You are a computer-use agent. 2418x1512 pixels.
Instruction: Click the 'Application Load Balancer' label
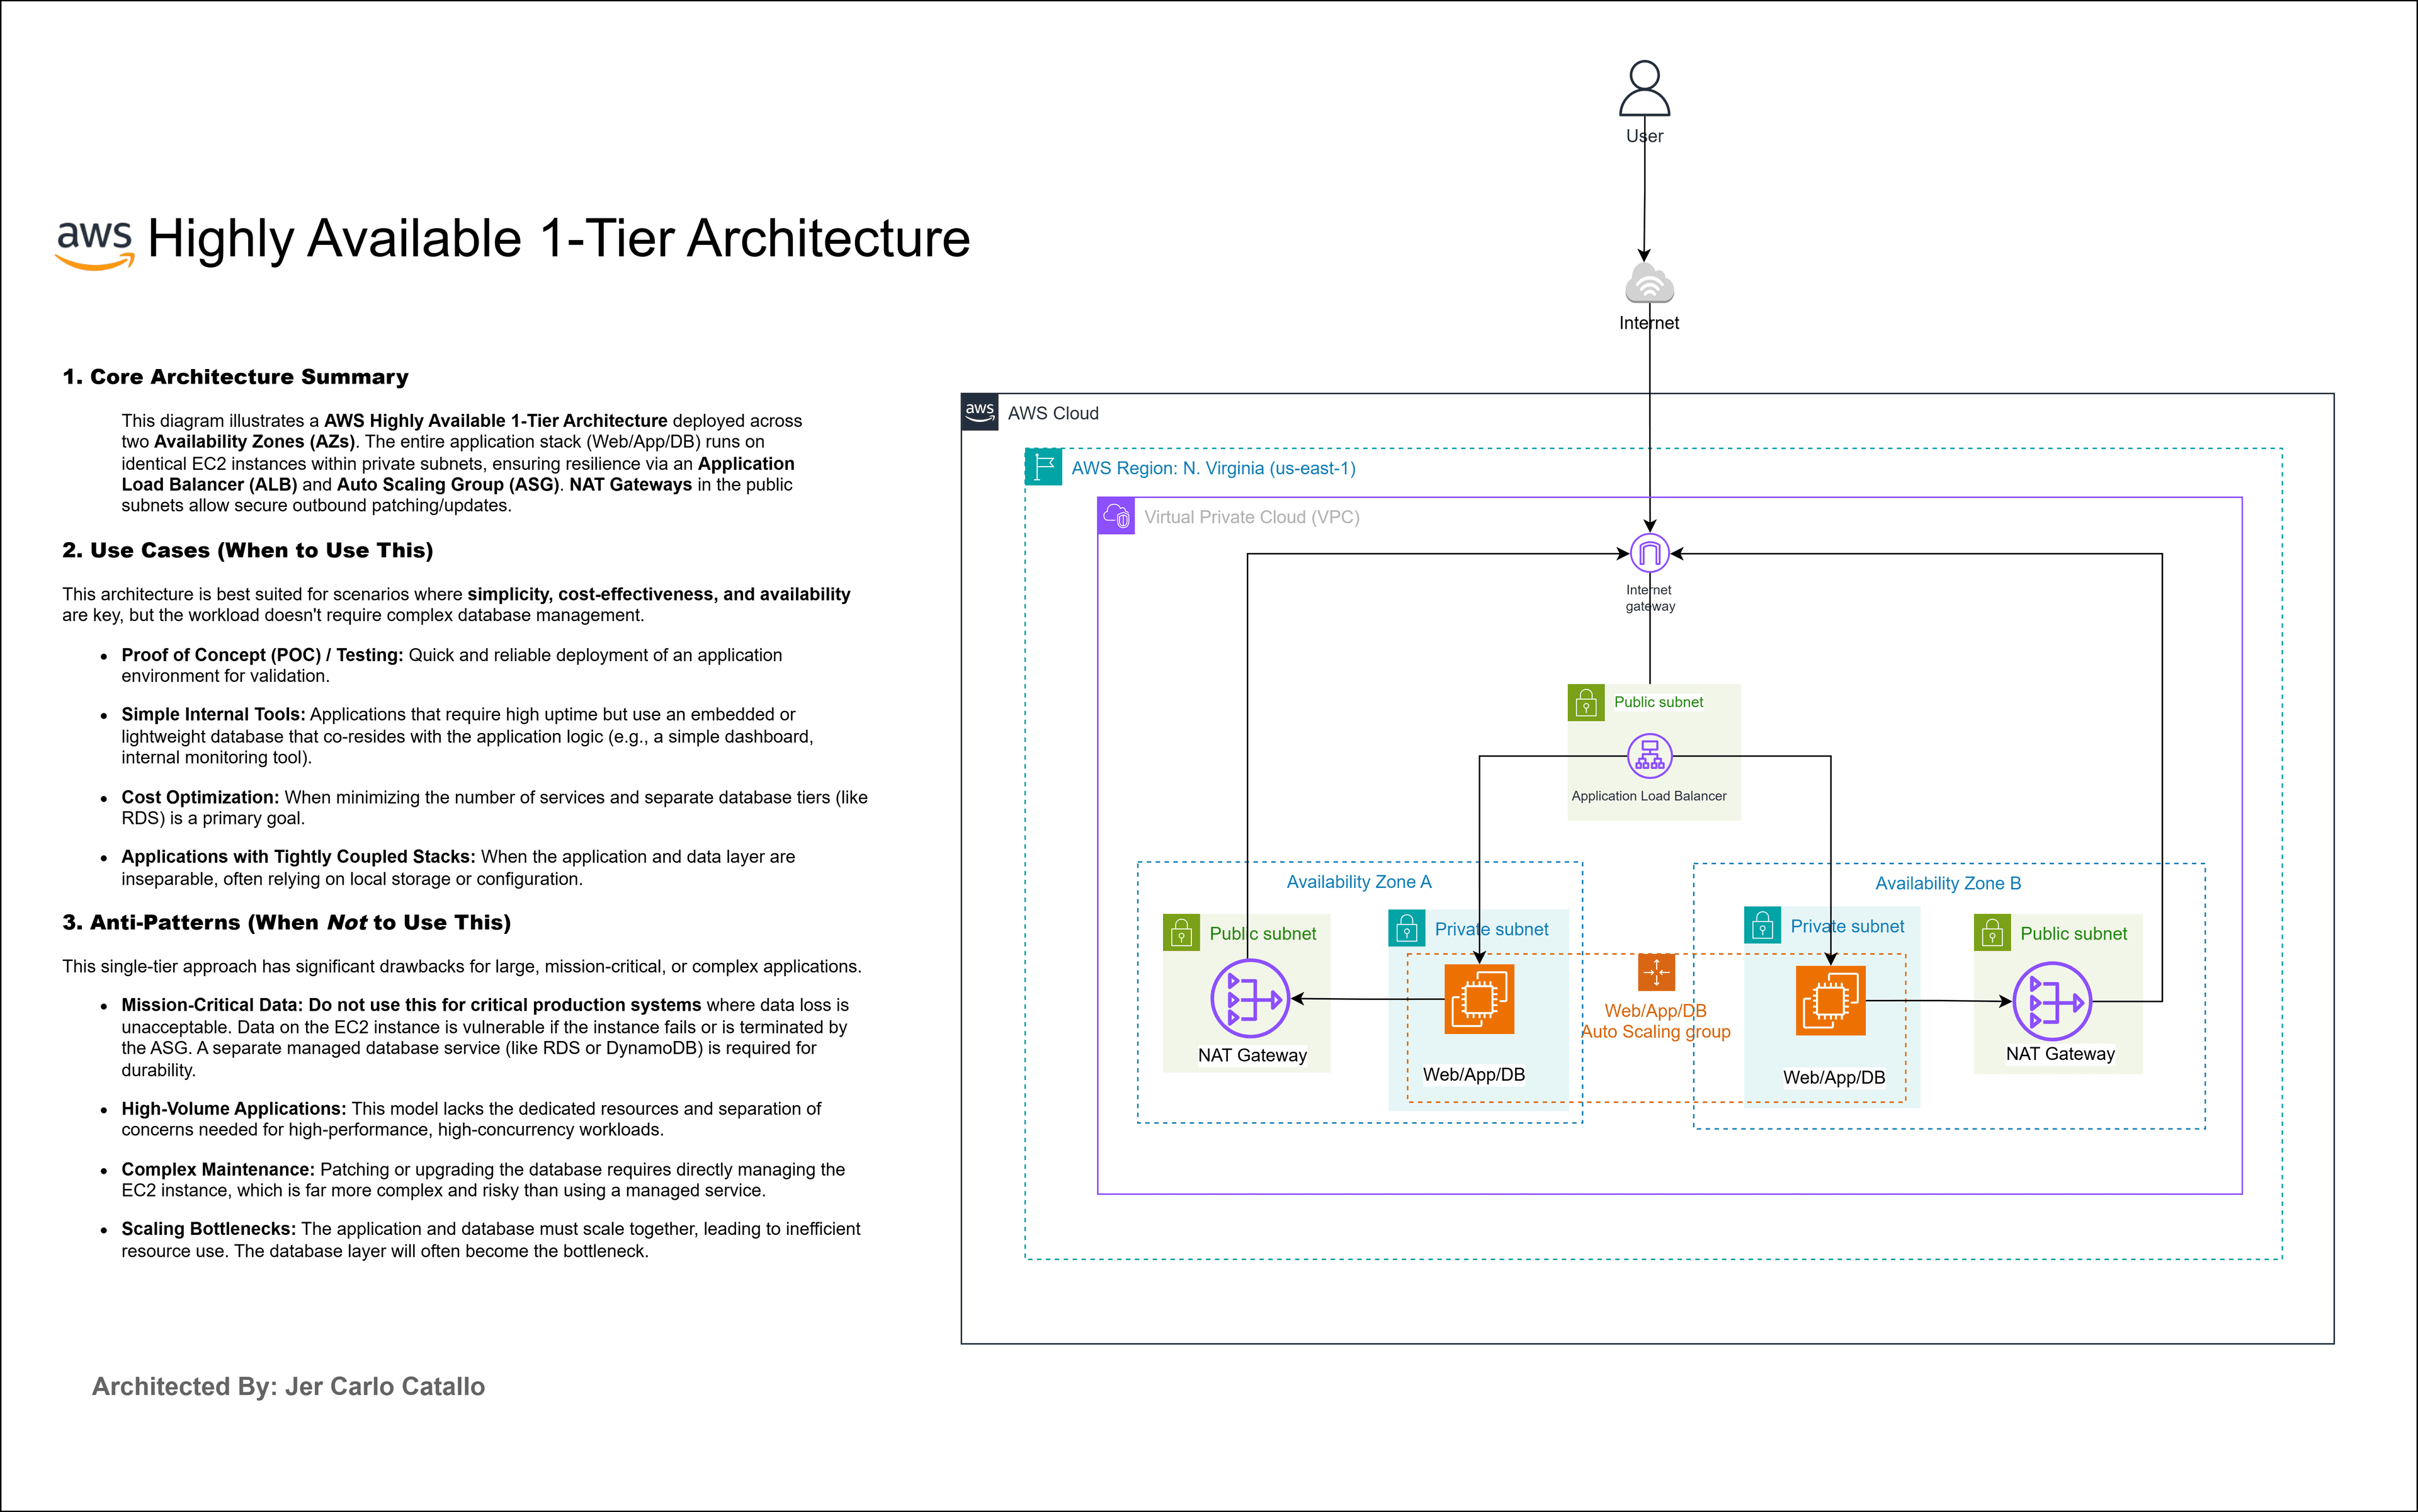point(1649,796)
